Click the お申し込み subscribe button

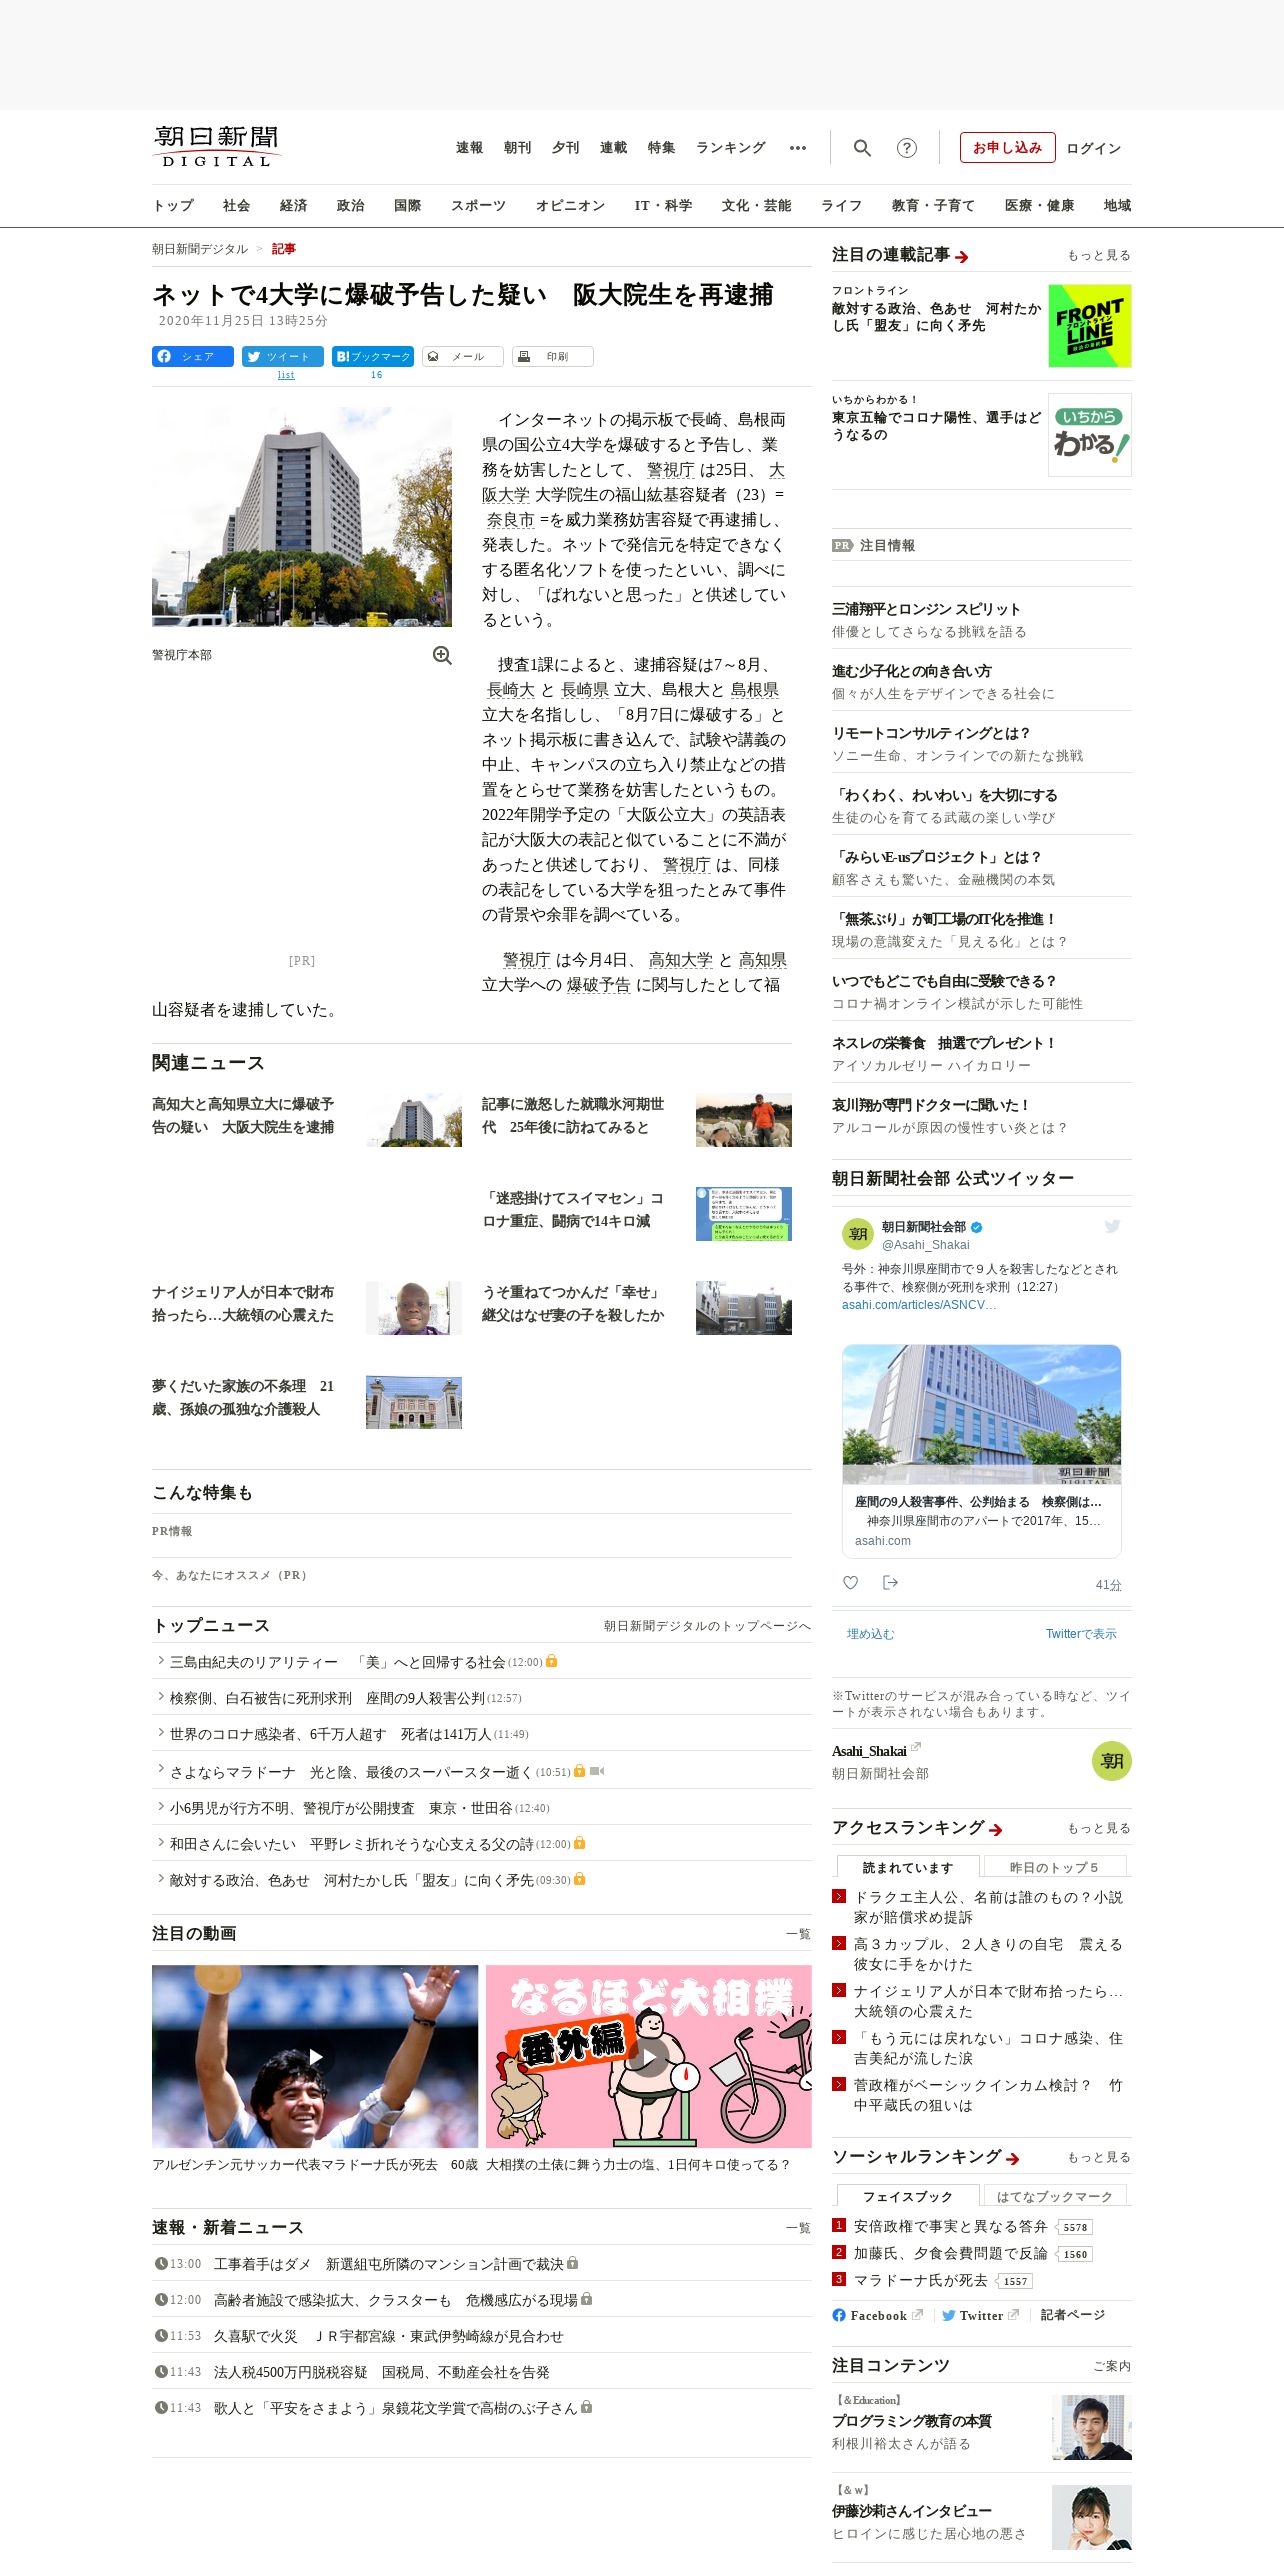coord(1007,148)
